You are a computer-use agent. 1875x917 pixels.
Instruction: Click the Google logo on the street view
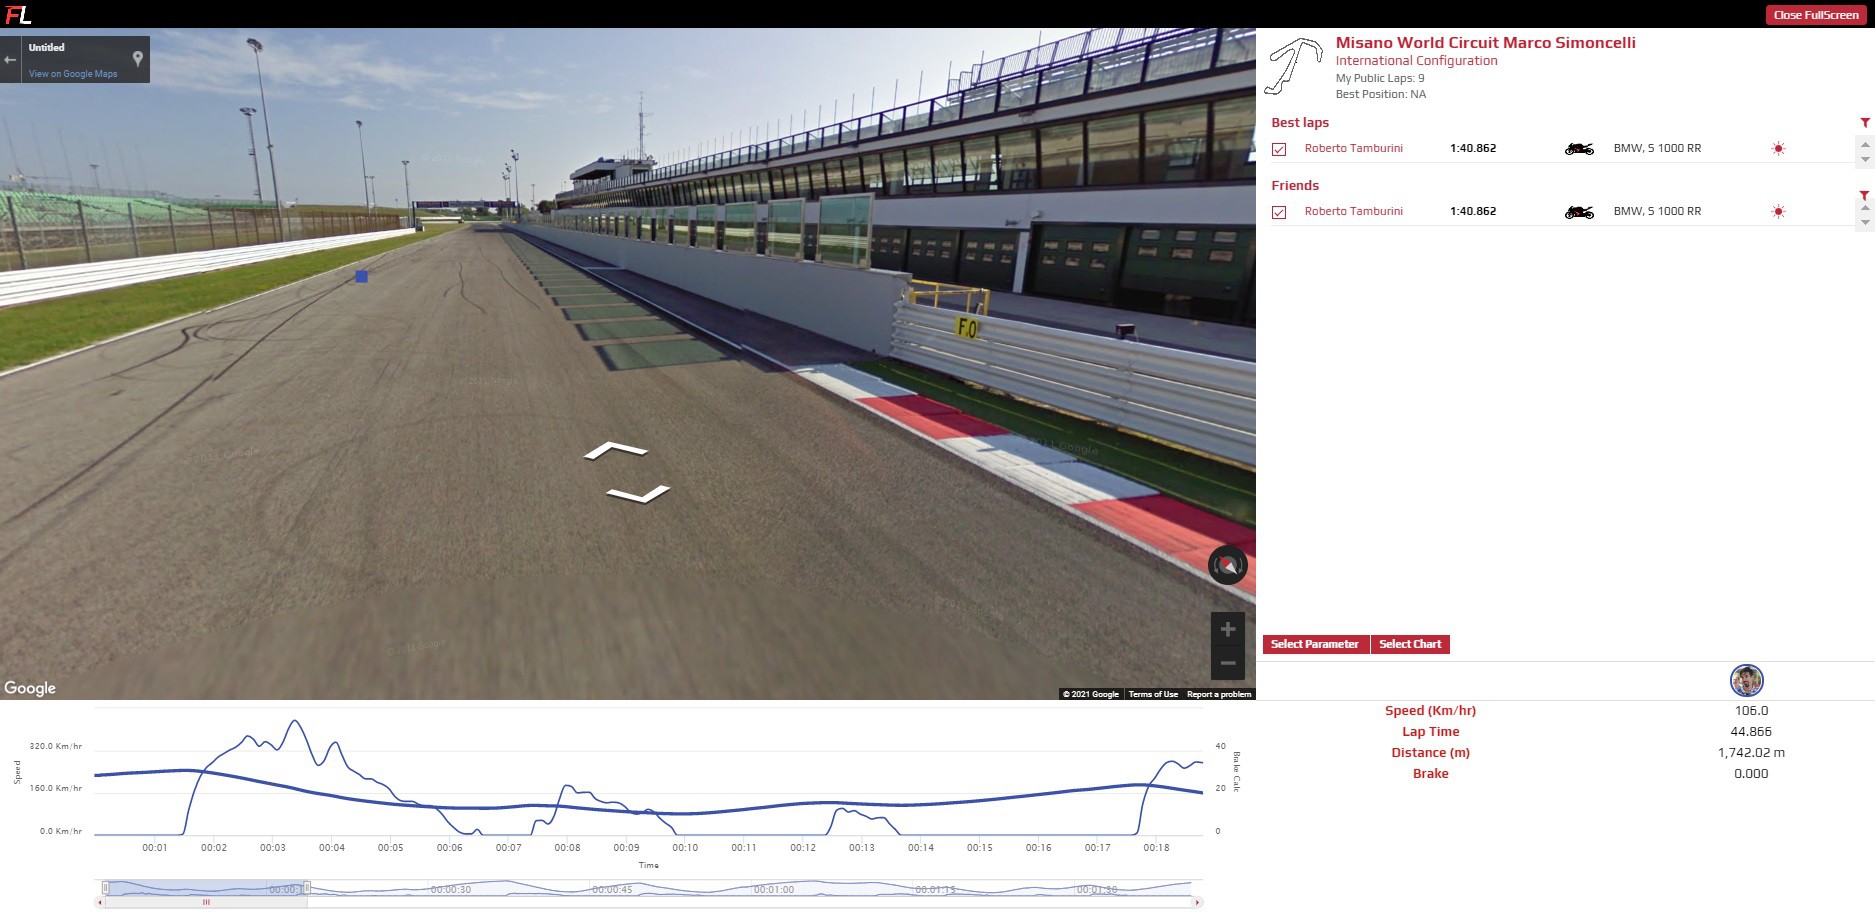click(30, 688)
